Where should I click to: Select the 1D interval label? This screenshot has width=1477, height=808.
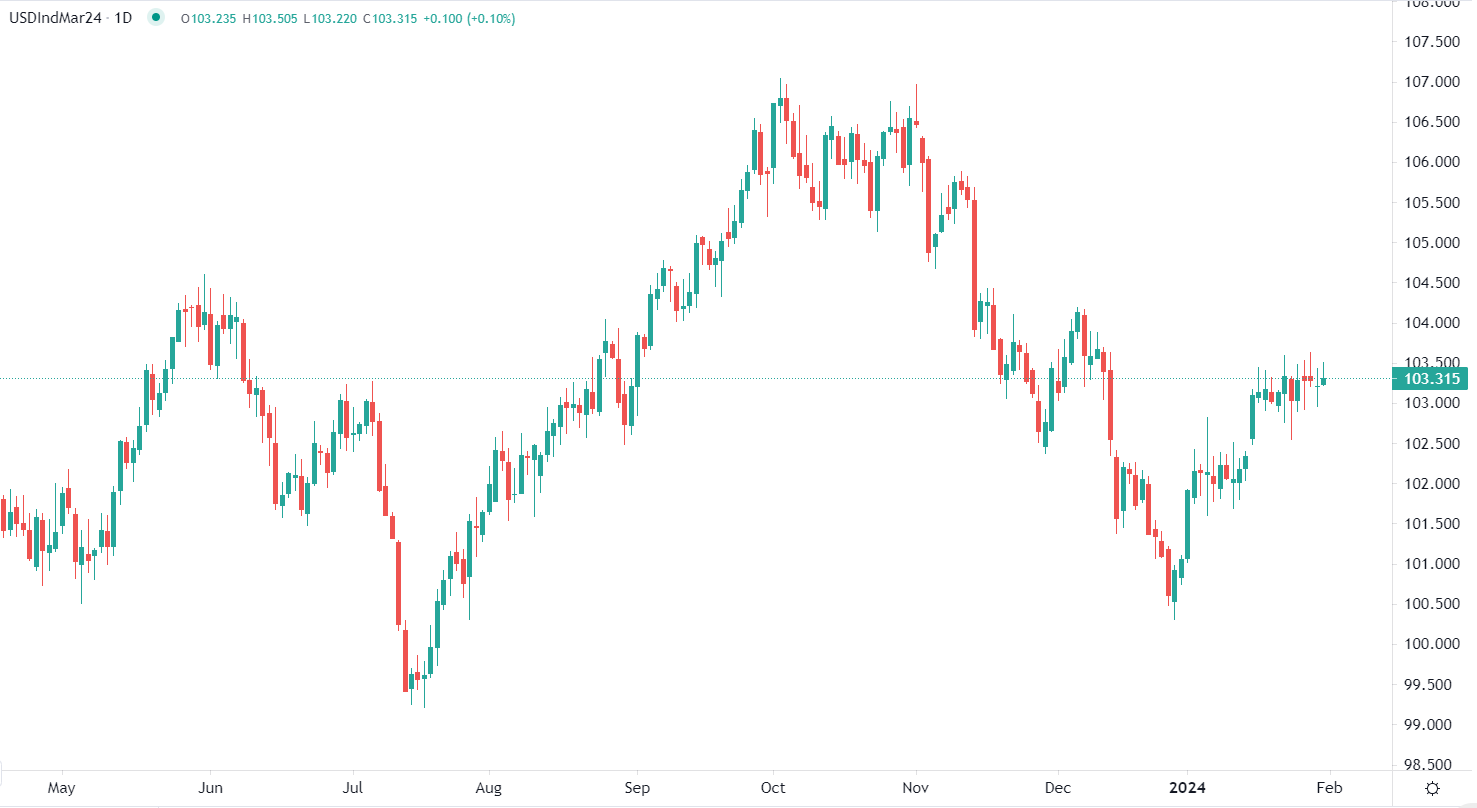[124, 18]
